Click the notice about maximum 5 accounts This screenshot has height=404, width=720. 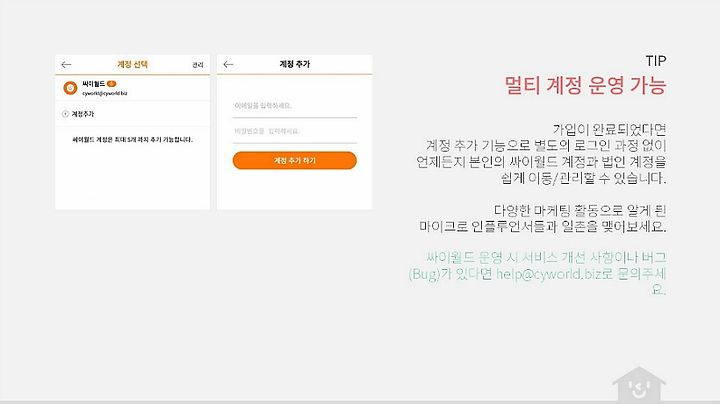pyautogui.click(x=133, y=140)
